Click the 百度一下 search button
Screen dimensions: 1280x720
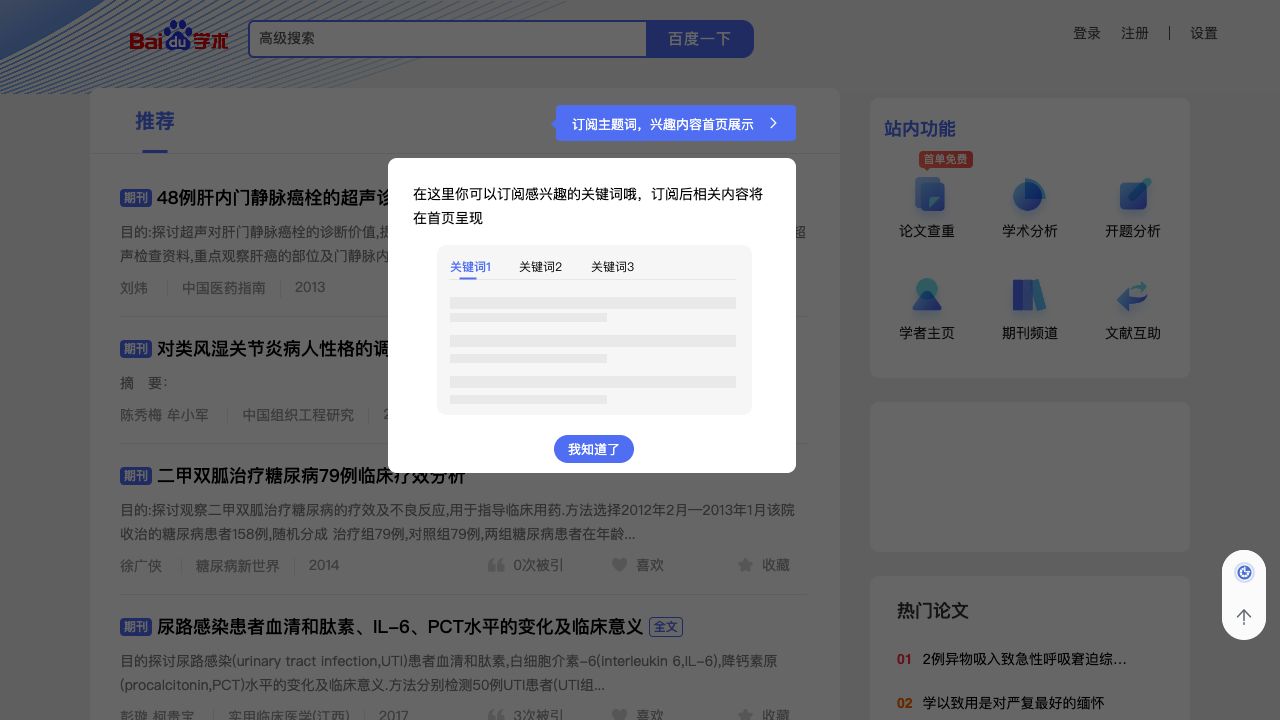(x=700, y=39)
